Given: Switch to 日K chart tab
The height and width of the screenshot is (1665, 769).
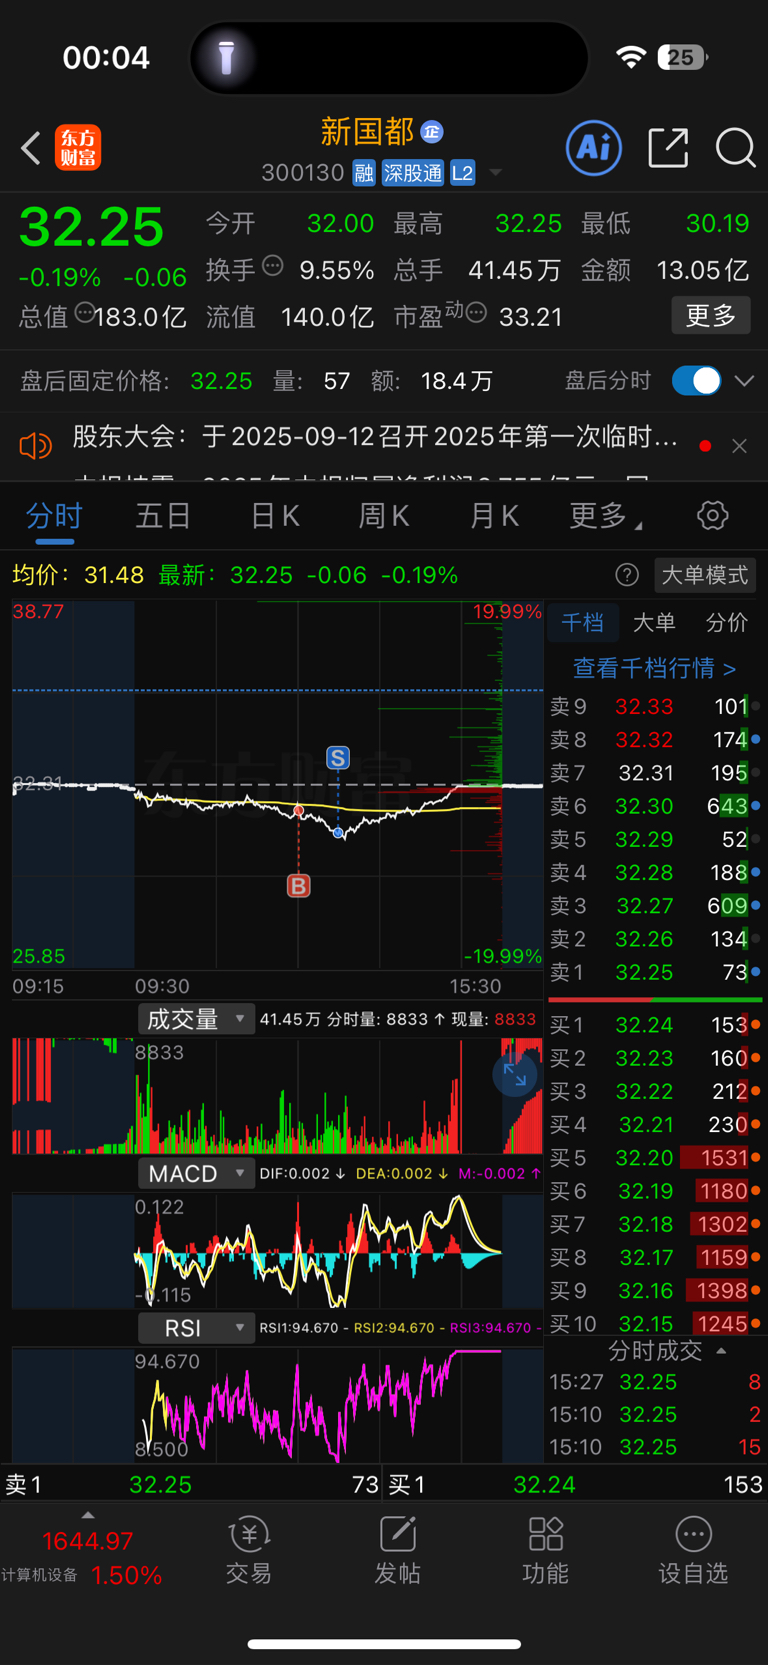Looking at the screenshot, I should tap(274, 516).
